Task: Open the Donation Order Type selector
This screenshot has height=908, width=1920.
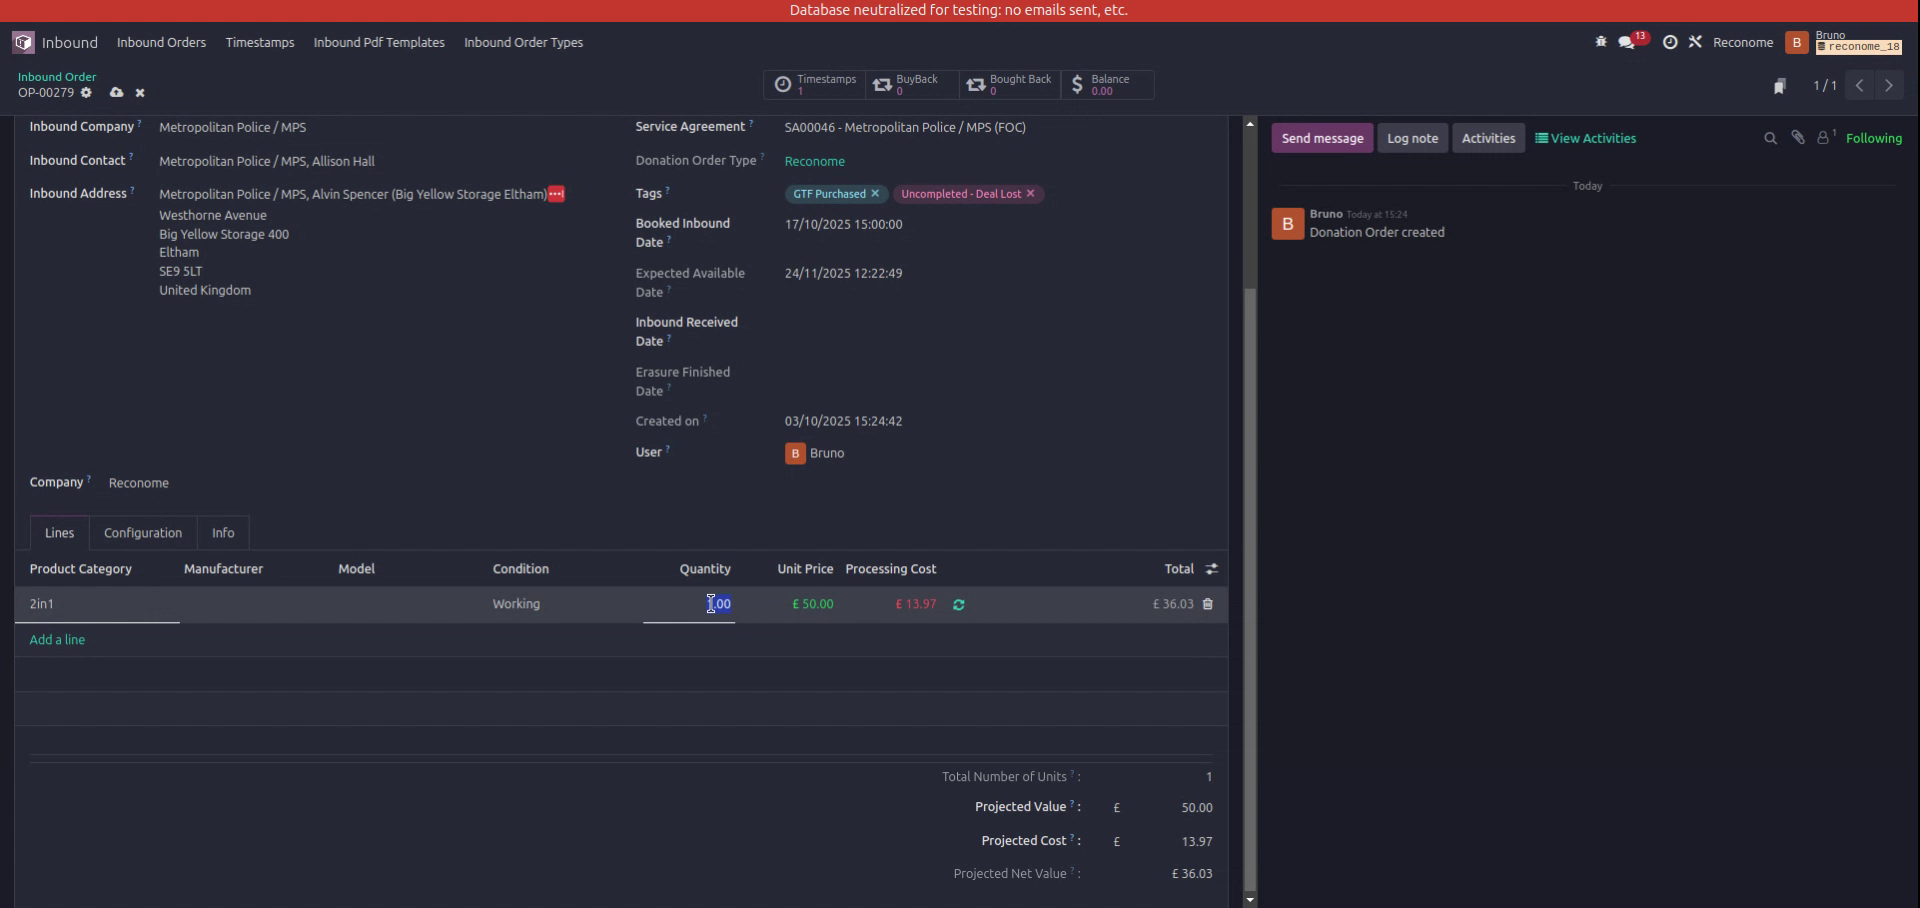Action: (815, 161)
